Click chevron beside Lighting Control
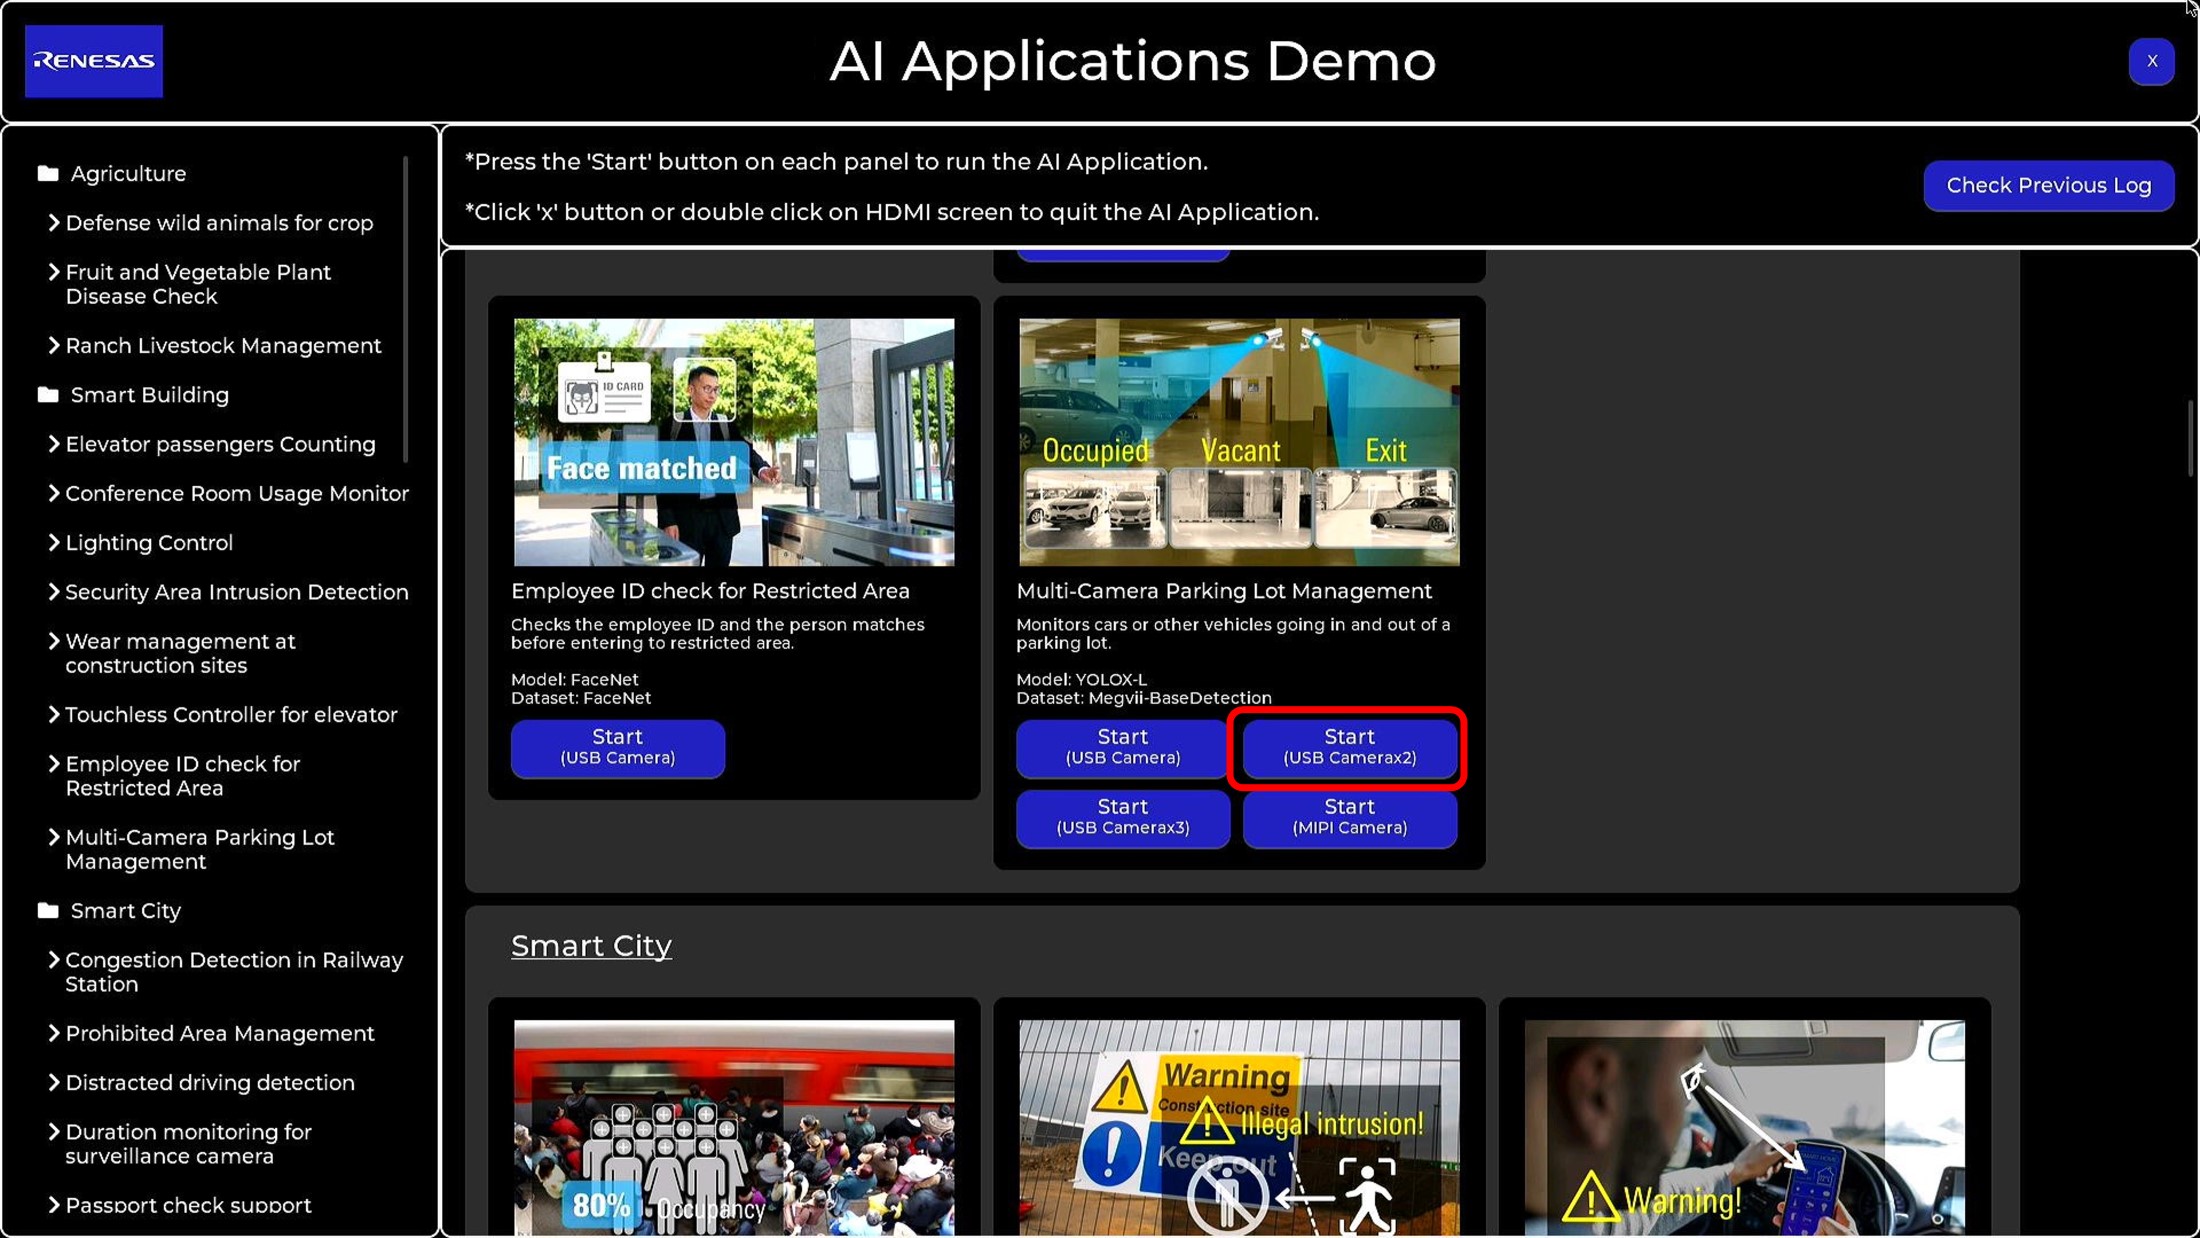2200x1238 pixels. (53, 542)
